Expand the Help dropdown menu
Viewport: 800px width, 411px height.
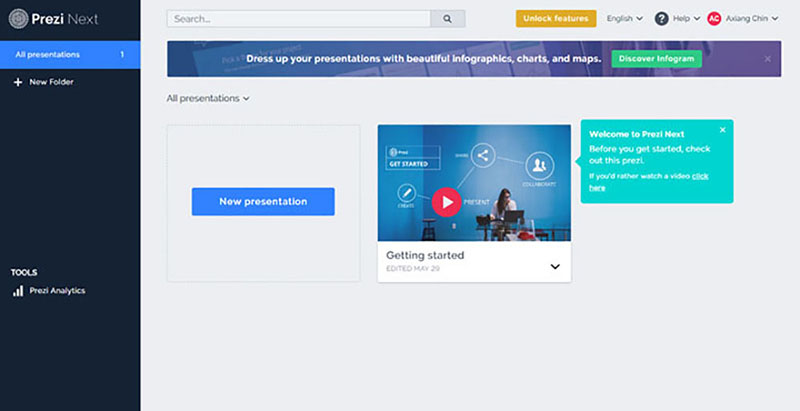coord(686,18)
